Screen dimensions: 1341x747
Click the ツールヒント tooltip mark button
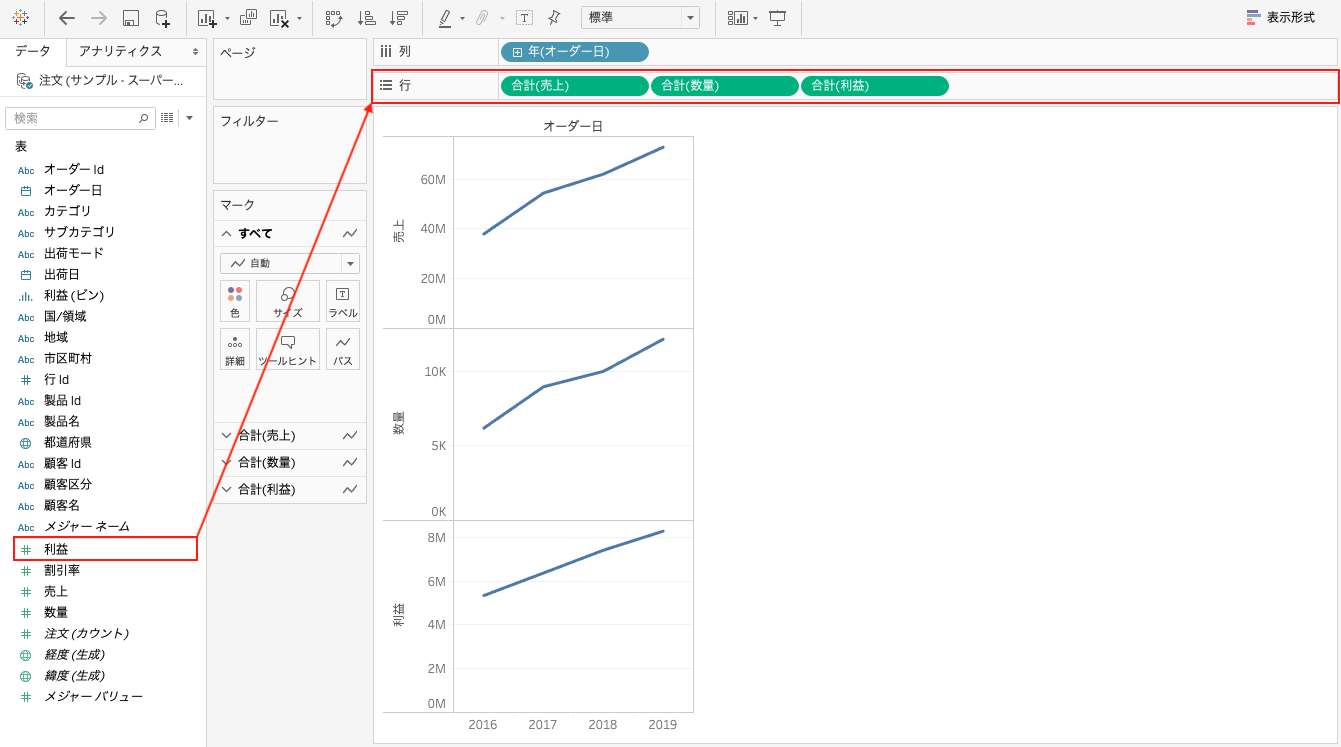pos(288,349)
